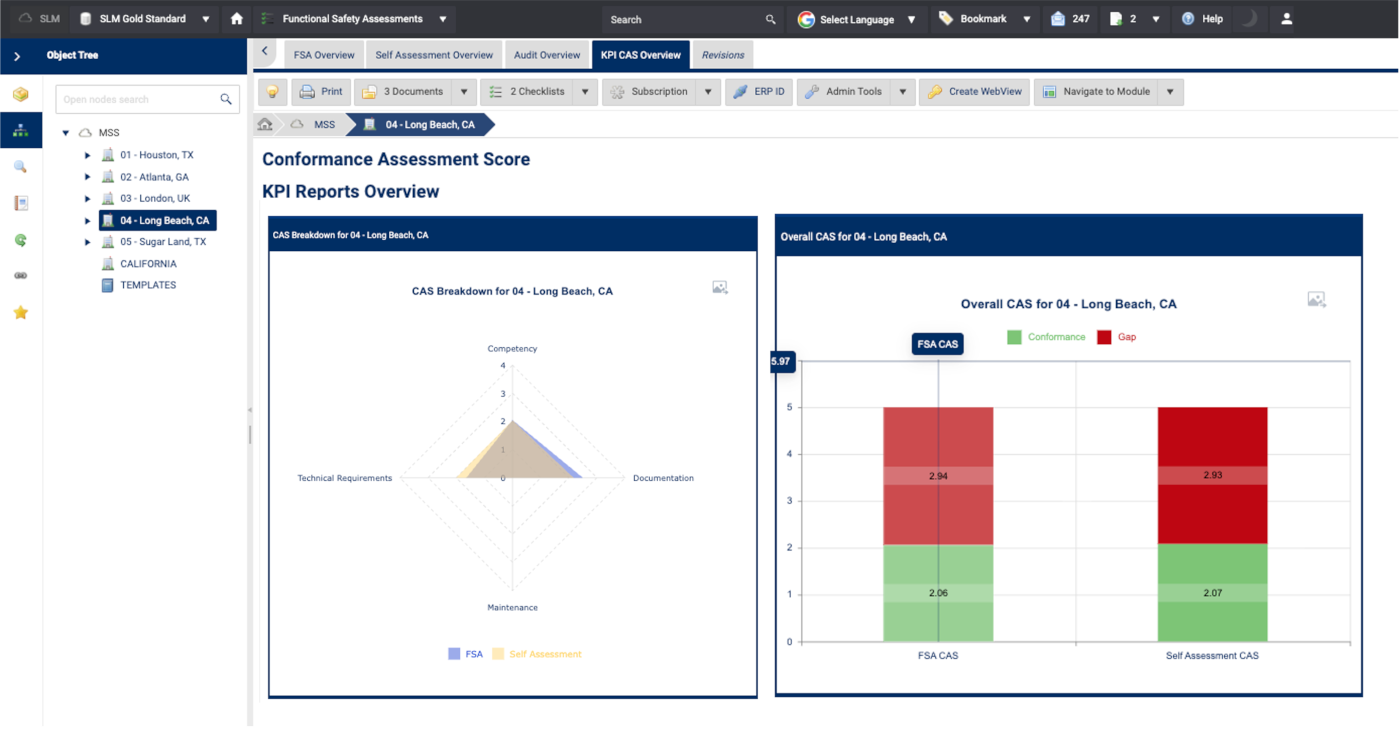Click the Print button
Screen dimensions: 1400x729
coord(321,92)
